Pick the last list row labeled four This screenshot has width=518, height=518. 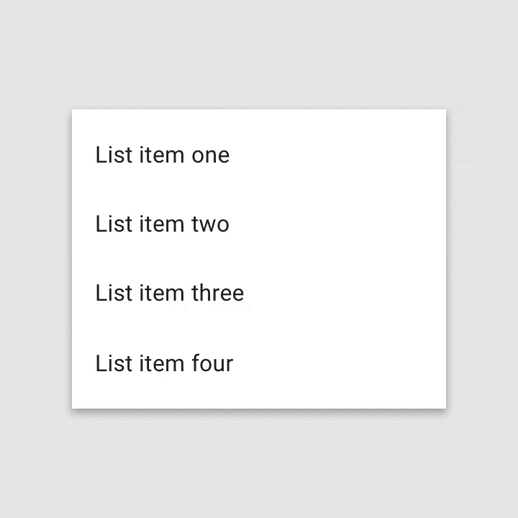259,363
